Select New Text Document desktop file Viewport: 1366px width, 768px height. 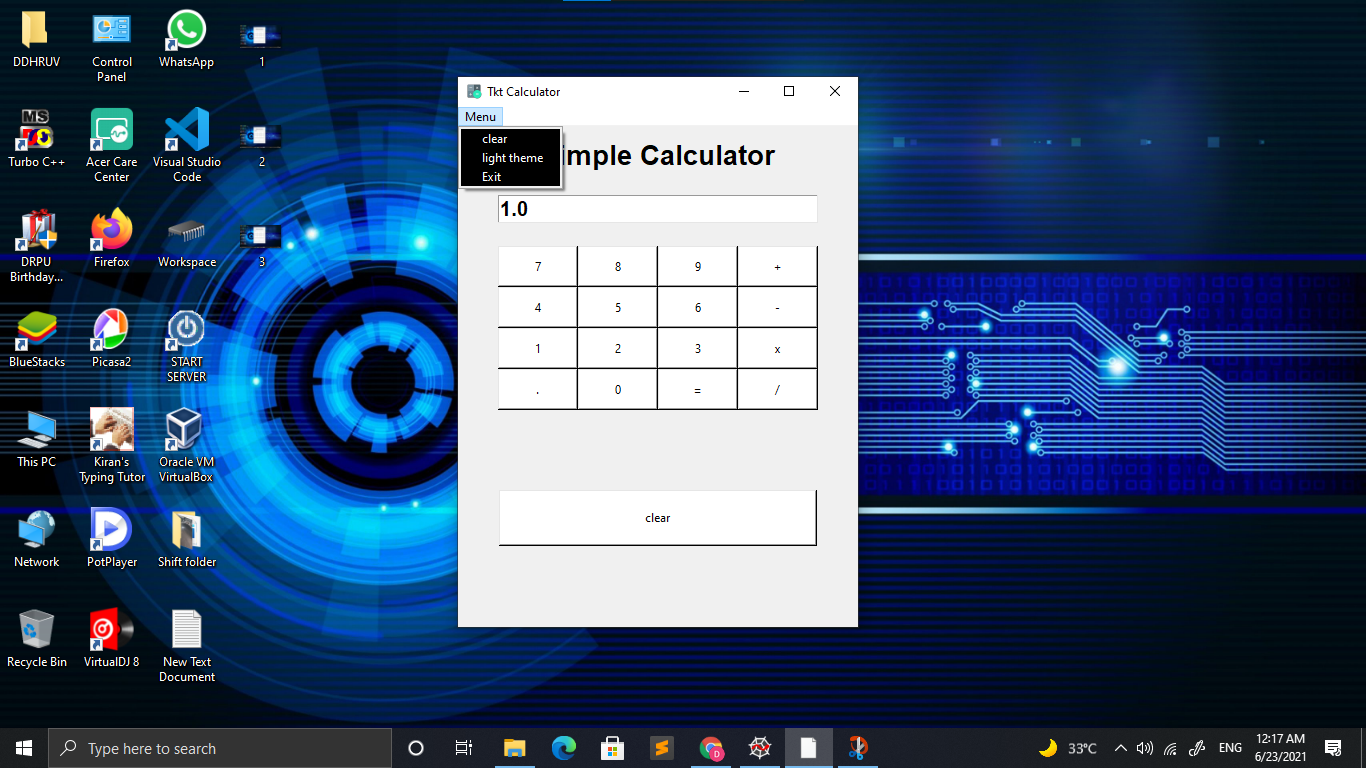[x=186, y=647]
